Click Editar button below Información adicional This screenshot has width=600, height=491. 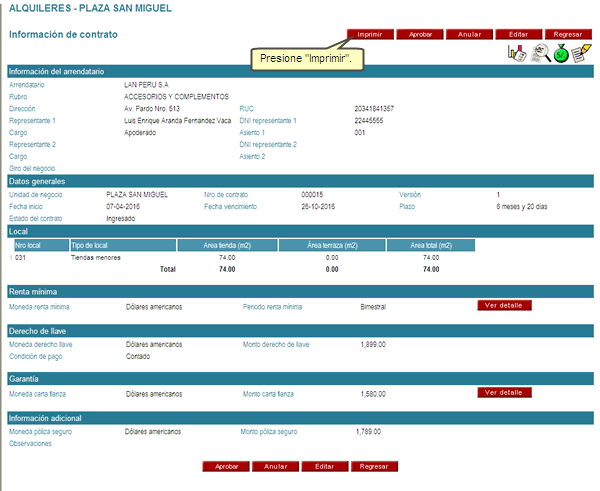(x=324, y=466)
